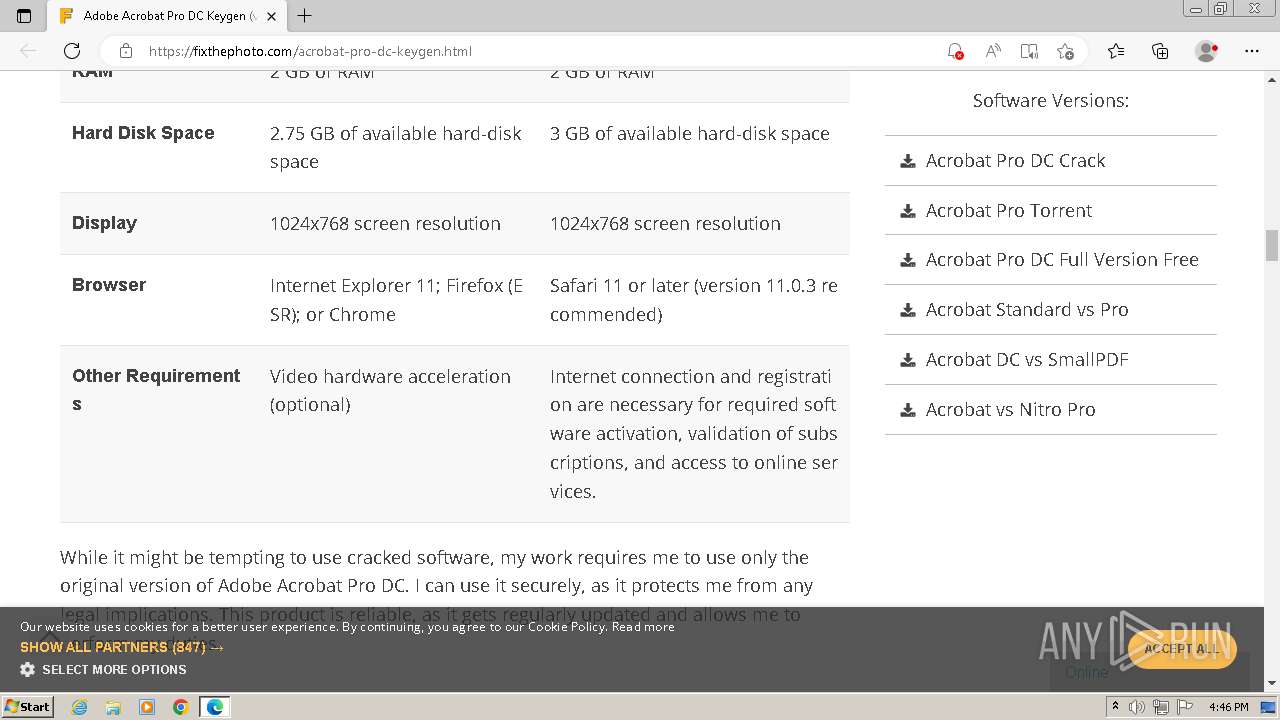Click the blocked notifications bell icon
This screenshot has height=720, width=1280.
tap(955, 51)
